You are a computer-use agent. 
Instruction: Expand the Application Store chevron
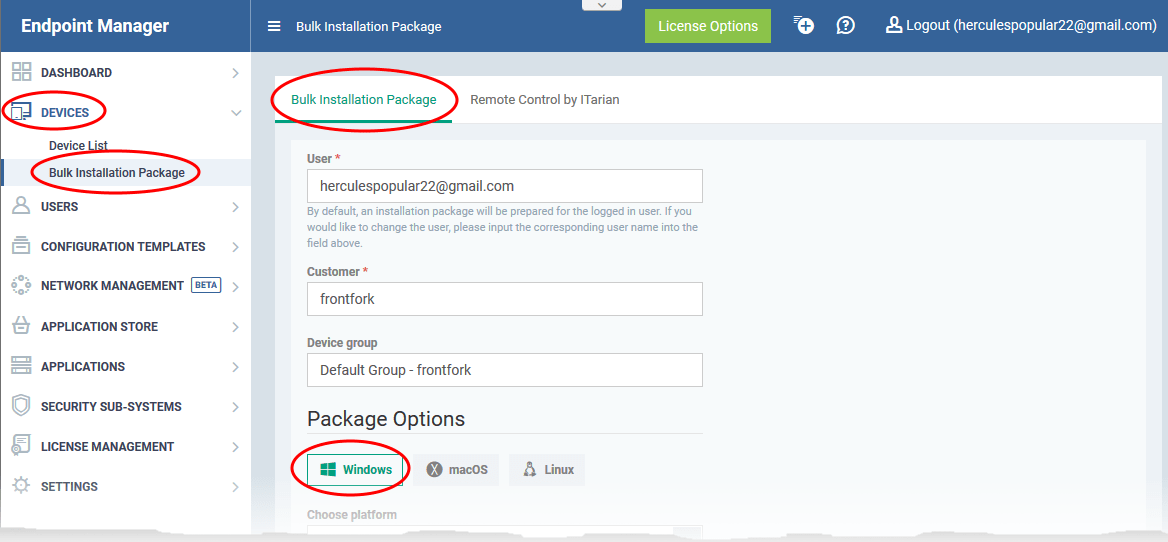tap(235, 327)
